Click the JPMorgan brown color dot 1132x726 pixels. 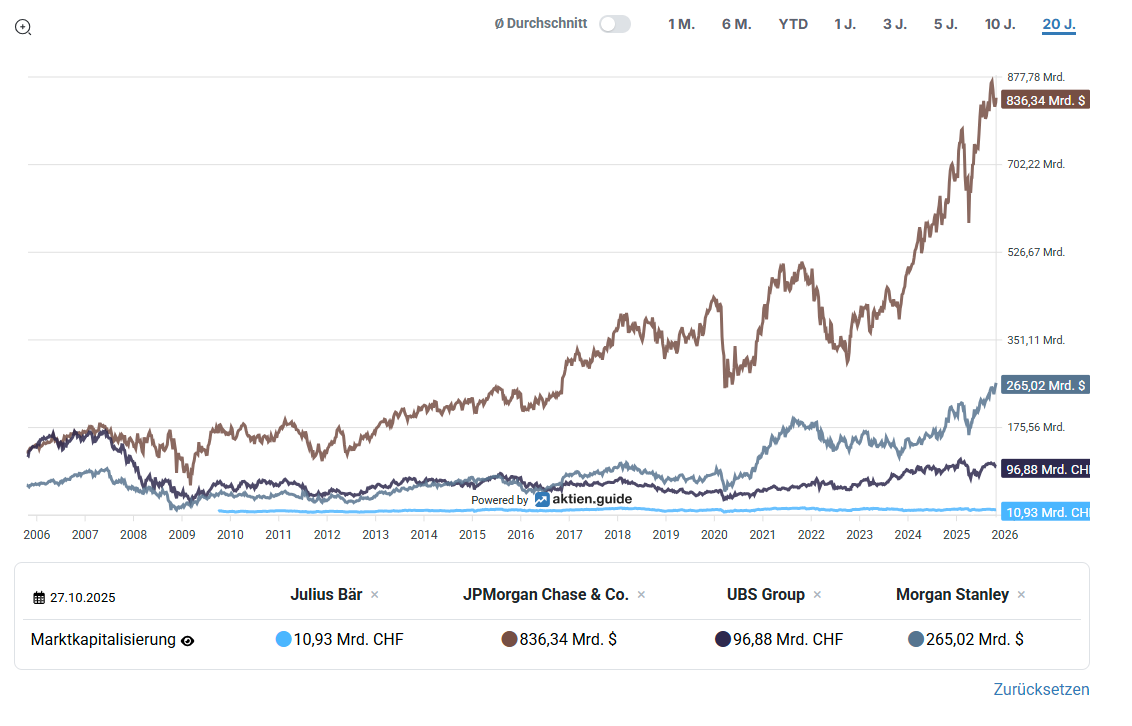[x=509, y=640]
